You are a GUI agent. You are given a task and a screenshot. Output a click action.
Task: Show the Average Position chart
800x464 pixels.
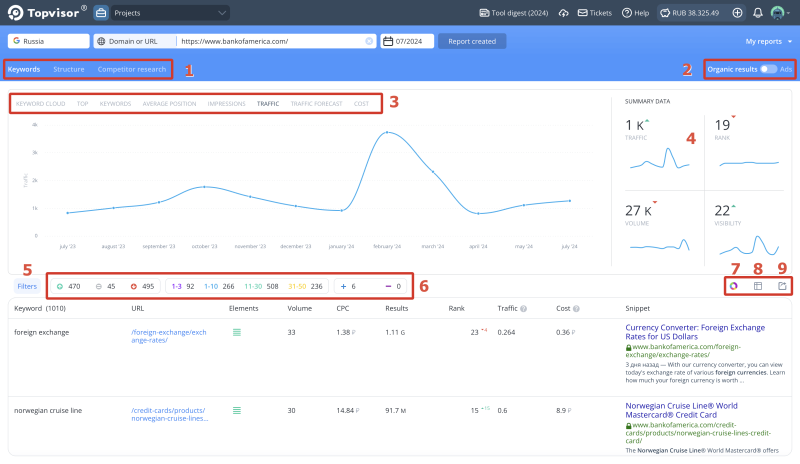click(169, 104)
